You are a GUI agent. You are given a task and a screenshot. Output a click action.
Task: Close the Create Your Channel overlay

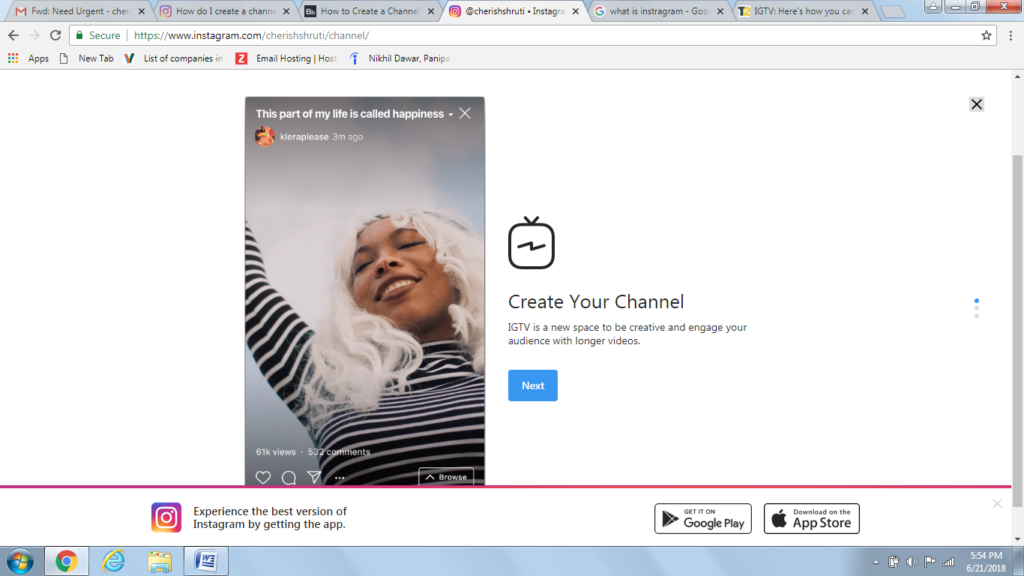point(976,104)
